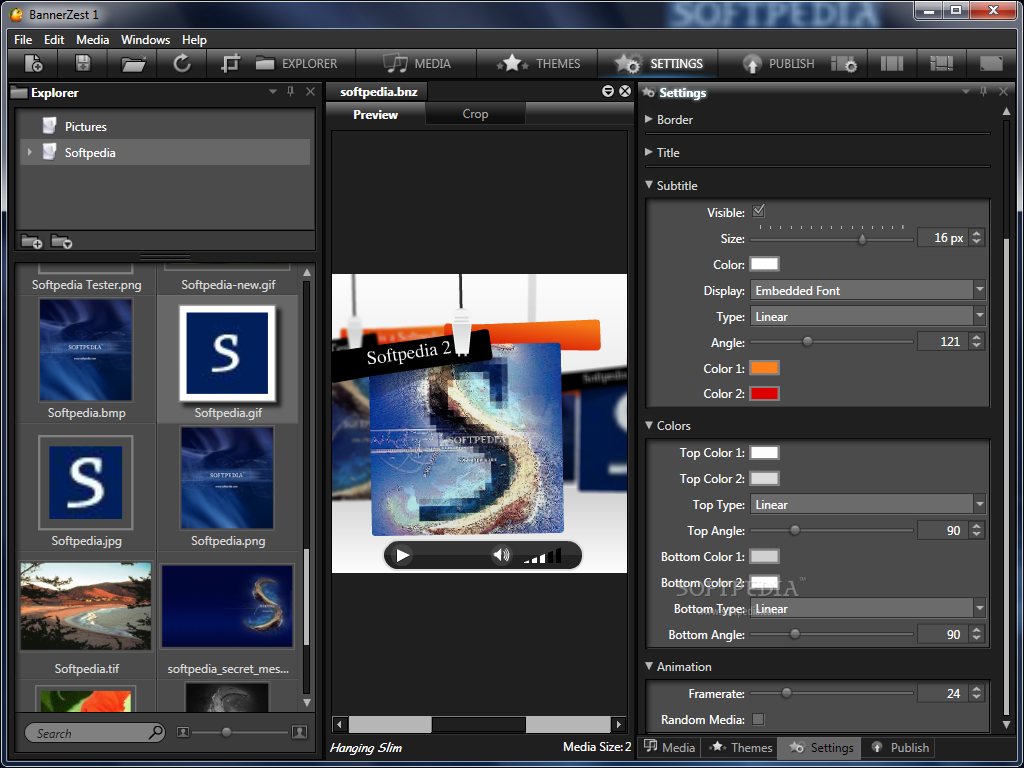Pin the Settings panel

click(x=984, y=91)
